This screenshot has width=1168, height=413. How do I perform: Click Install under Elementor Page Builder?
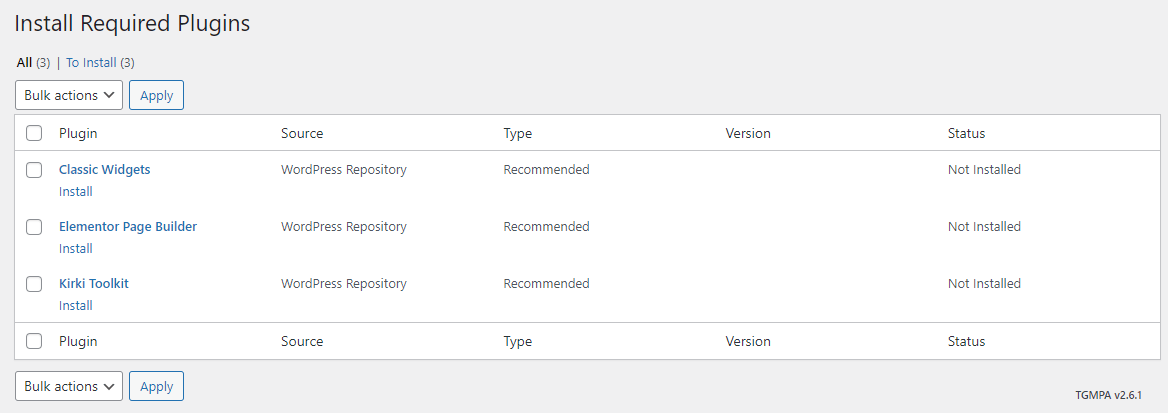[x=76, y=249]
